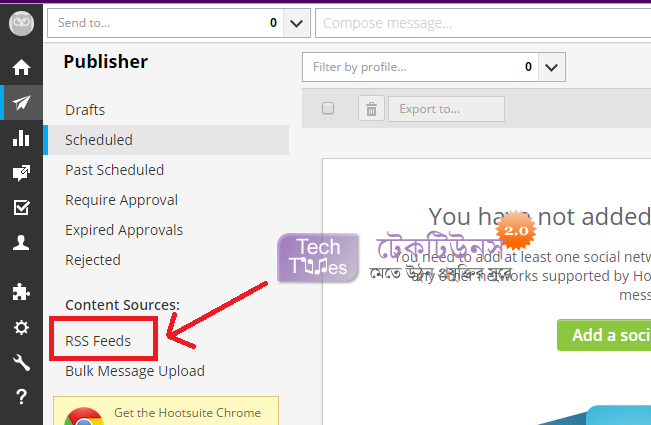This screenshot has height=425, width=651.
Task: Click the green Add a social network button
Action: point(604,335)
